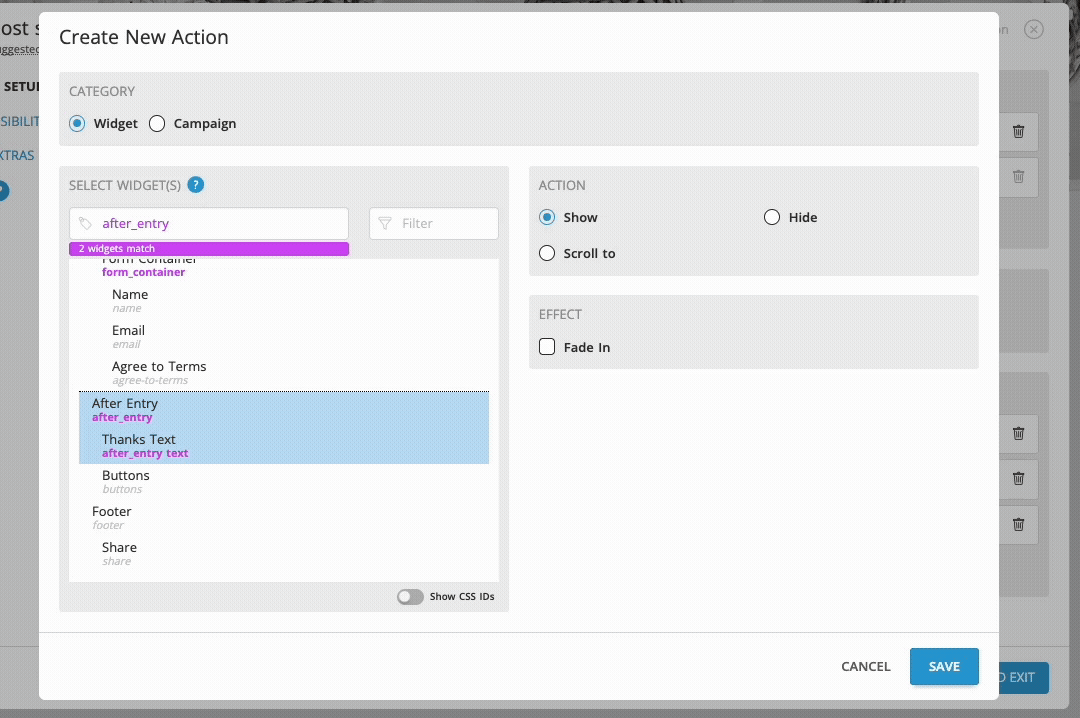Toggle the Show CSS IDs switch
The width and height of the screenshot is (1080, 718).
[x=410, y=596]
